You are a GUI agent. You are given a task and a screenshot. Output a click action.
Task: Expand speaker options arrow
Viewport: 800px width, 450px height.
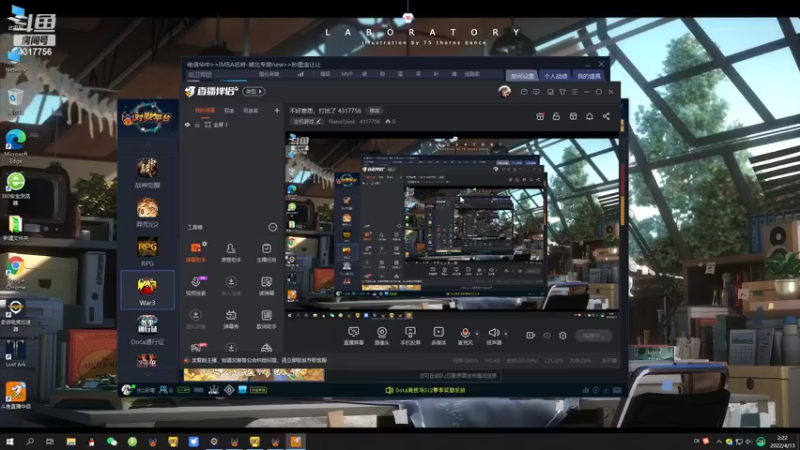(x=506, y=334)
